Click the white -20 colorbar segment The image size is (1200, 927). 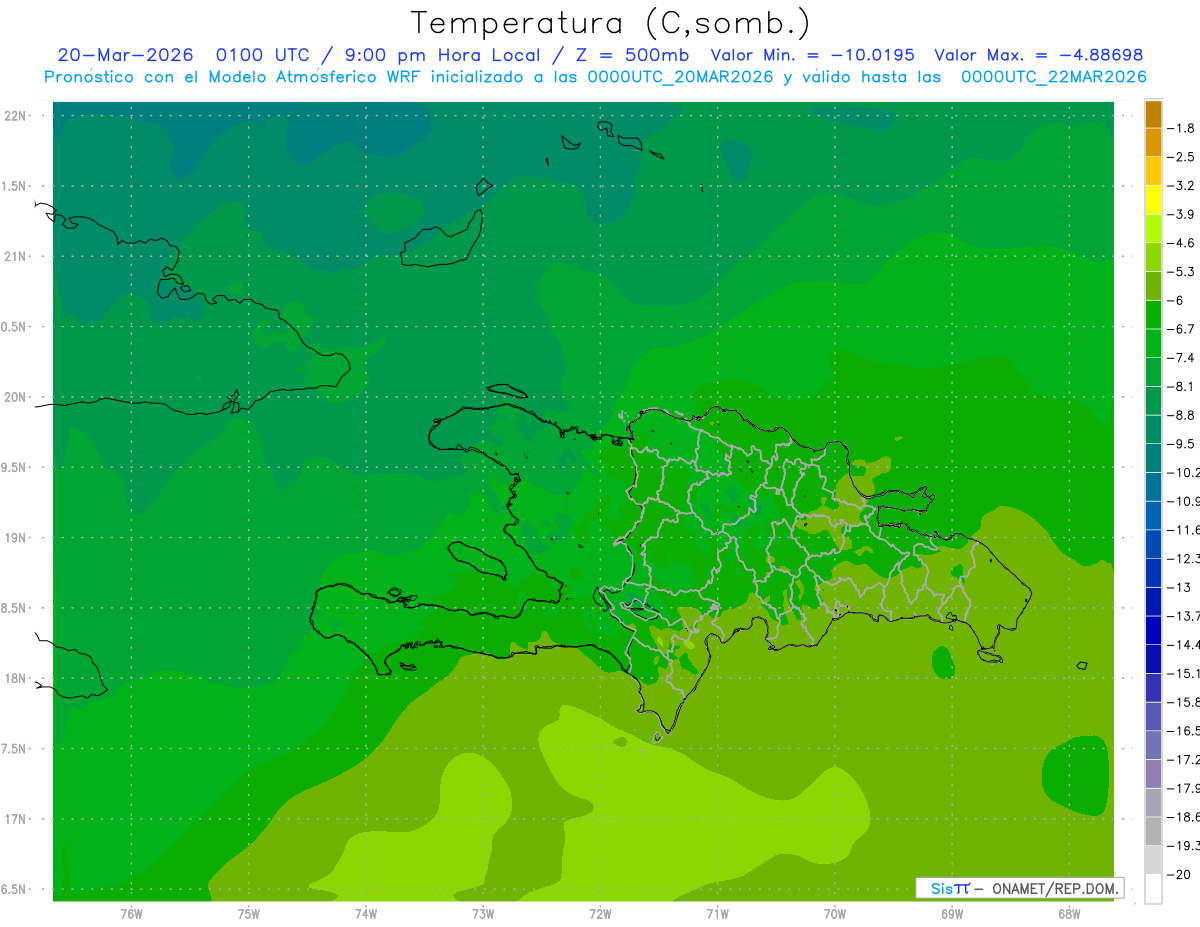tap(1153, 889)
